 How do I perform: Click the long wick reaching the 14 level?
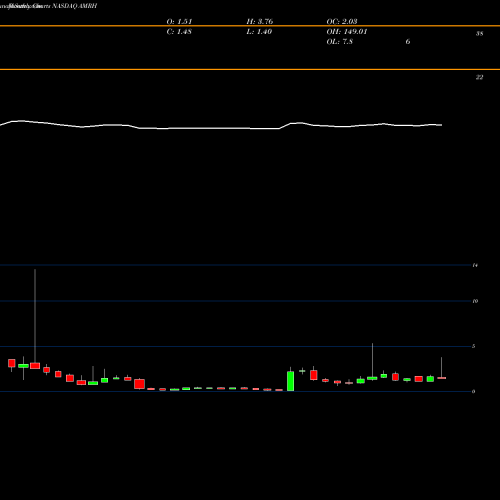tap(35, 316)
